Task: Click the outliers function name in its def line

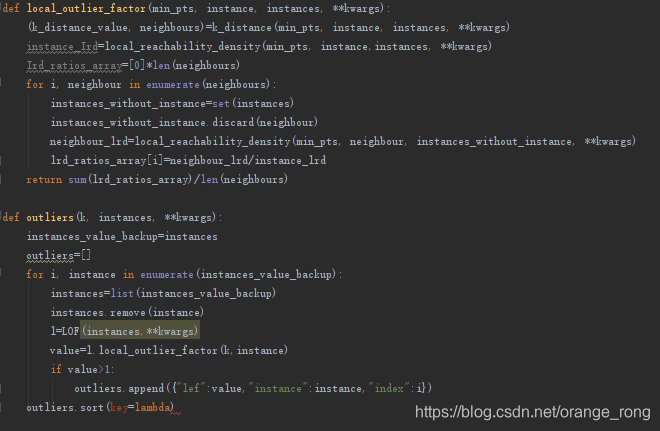Action: pyautogui.click(x=50, y=217)
